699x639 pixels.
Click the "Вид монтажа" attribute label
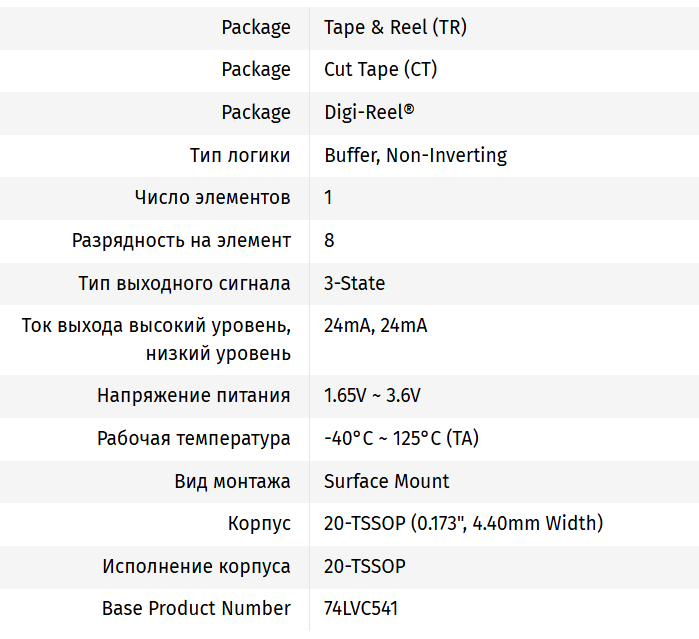click(232, 481)
